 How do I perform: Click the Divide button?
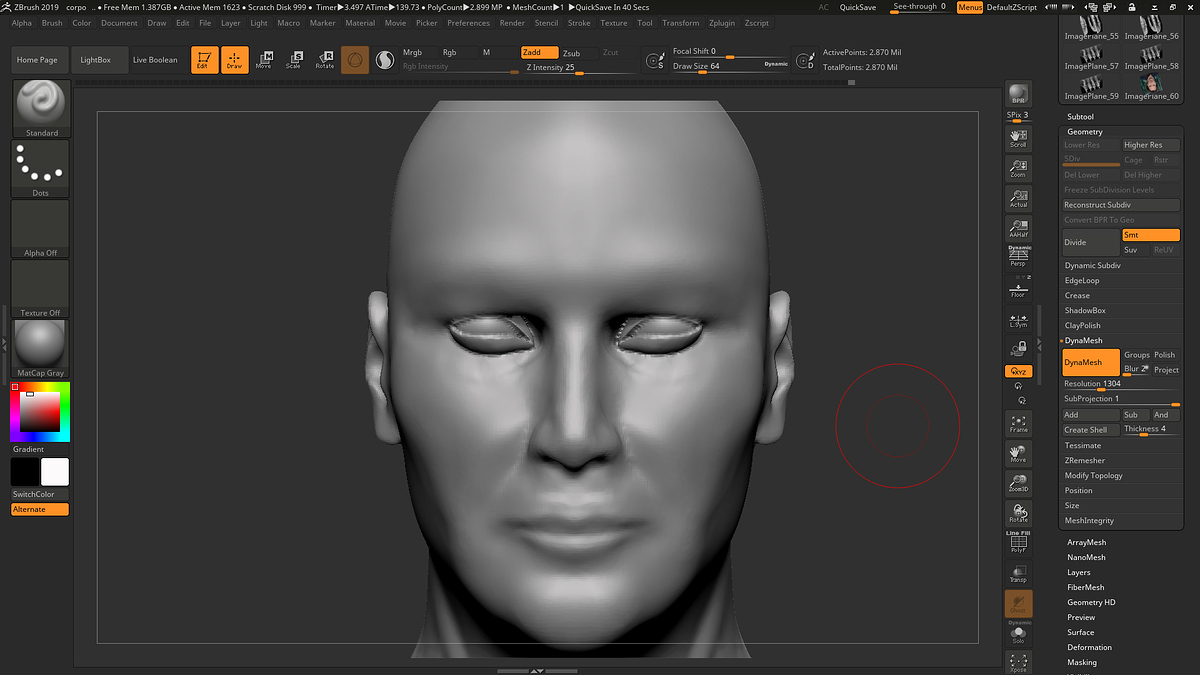point(1091,242)
